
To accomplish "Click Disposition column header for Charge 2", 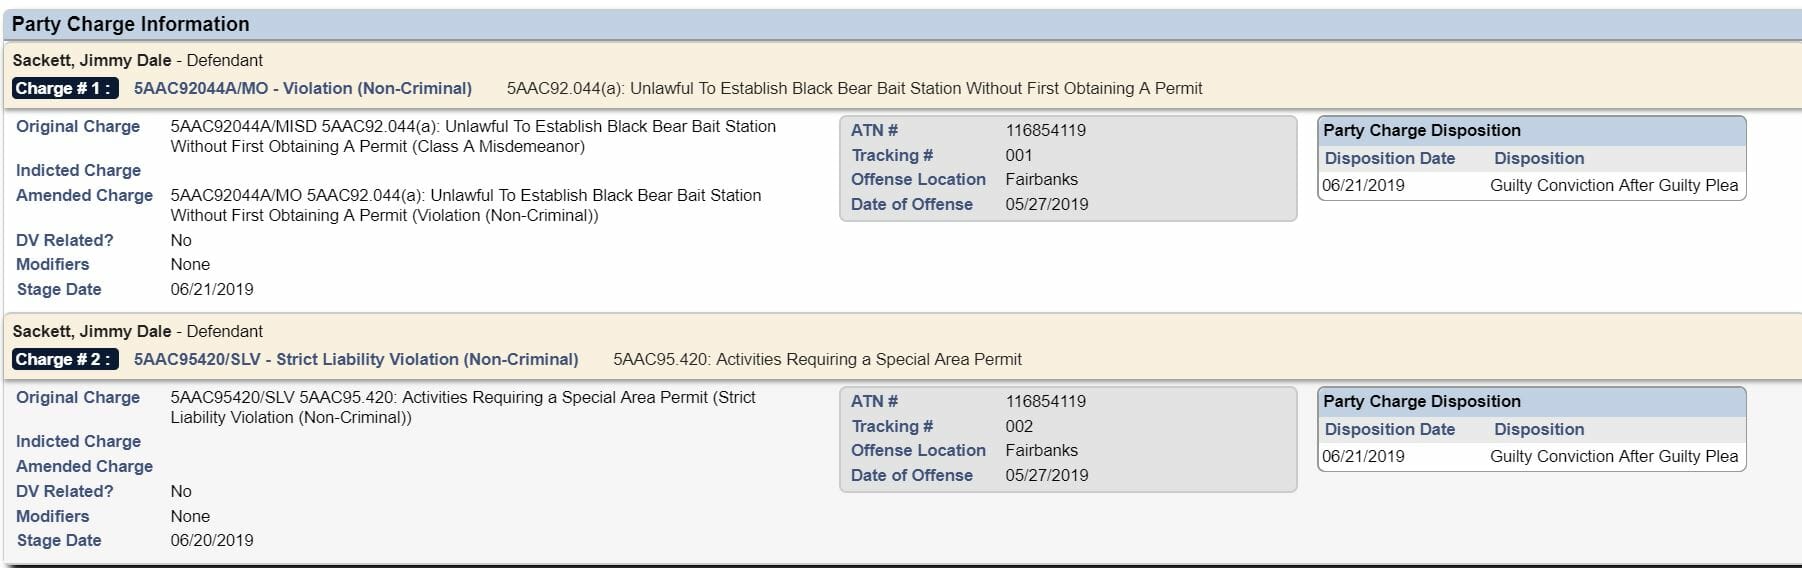I will tap(1539, 429).
